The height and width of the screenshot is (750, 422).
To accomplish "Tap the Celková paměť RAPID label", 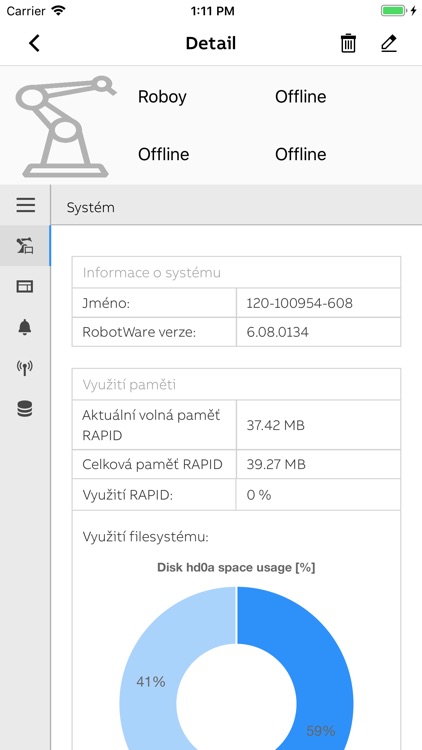I will [152, 464].
